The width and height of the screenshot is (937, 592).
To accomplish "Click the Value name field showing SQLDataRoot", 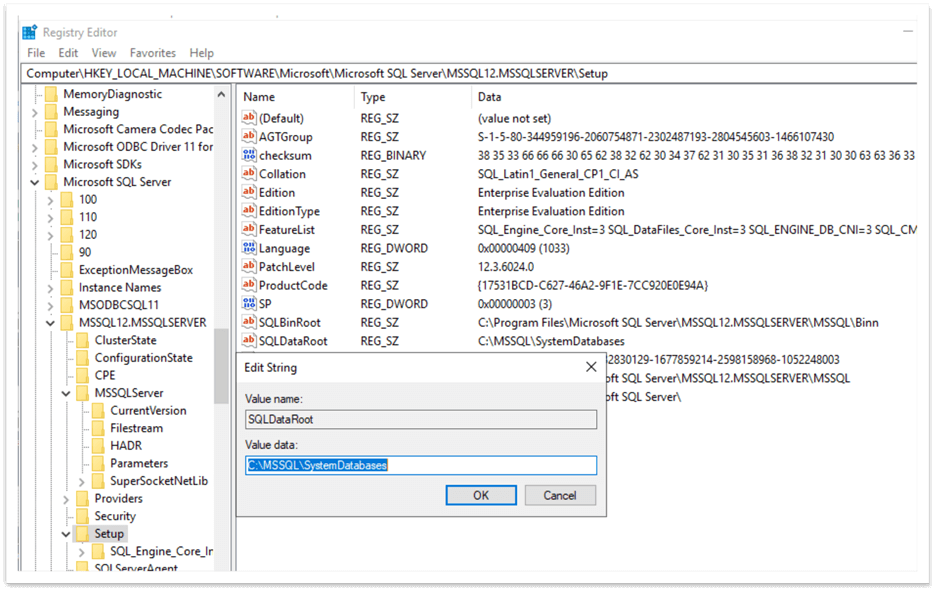I will point(421,419).
